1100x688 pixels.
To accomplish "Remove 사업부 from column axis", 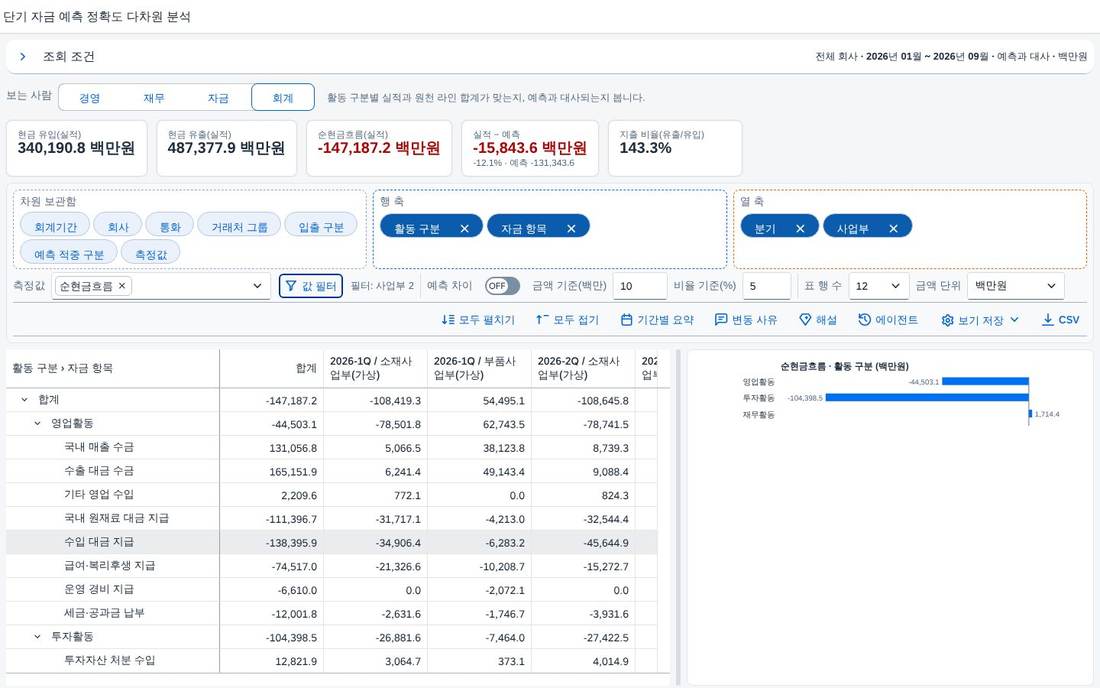I will pyautogui.click(x=893, y=229).
